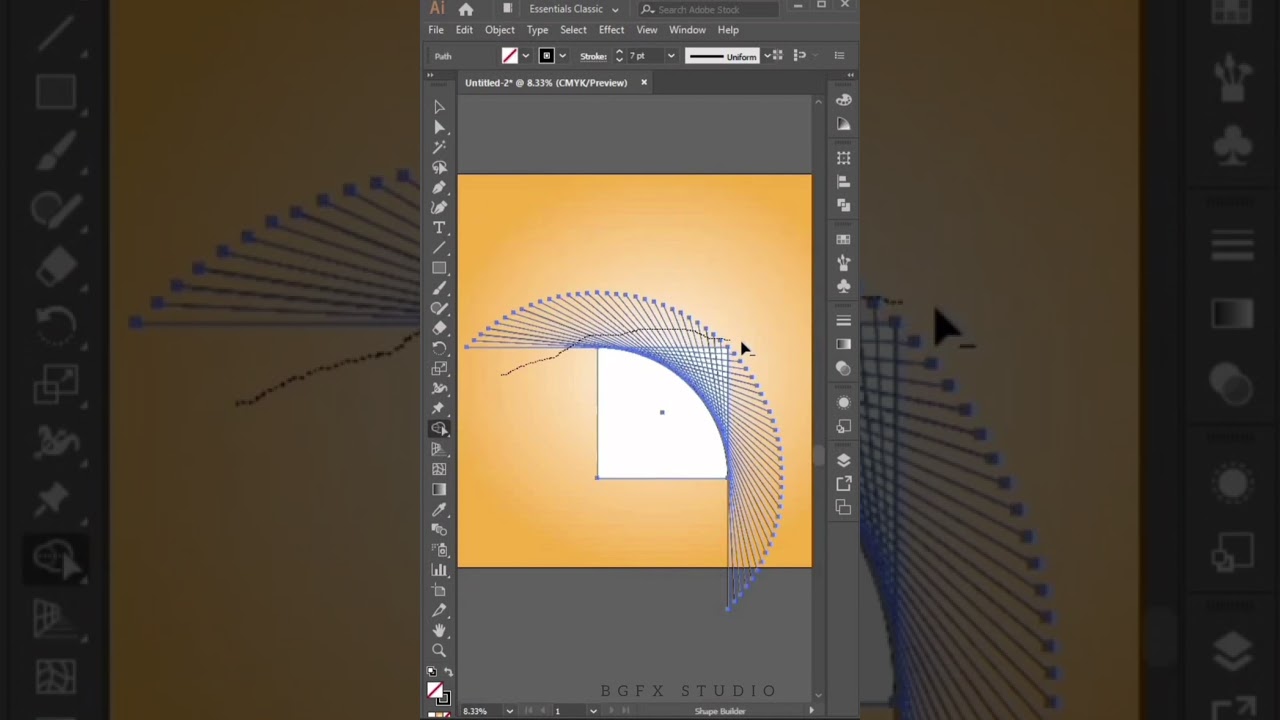Select the Symbol Sprayer tool
1280x720 pixels.
point(439,549)
